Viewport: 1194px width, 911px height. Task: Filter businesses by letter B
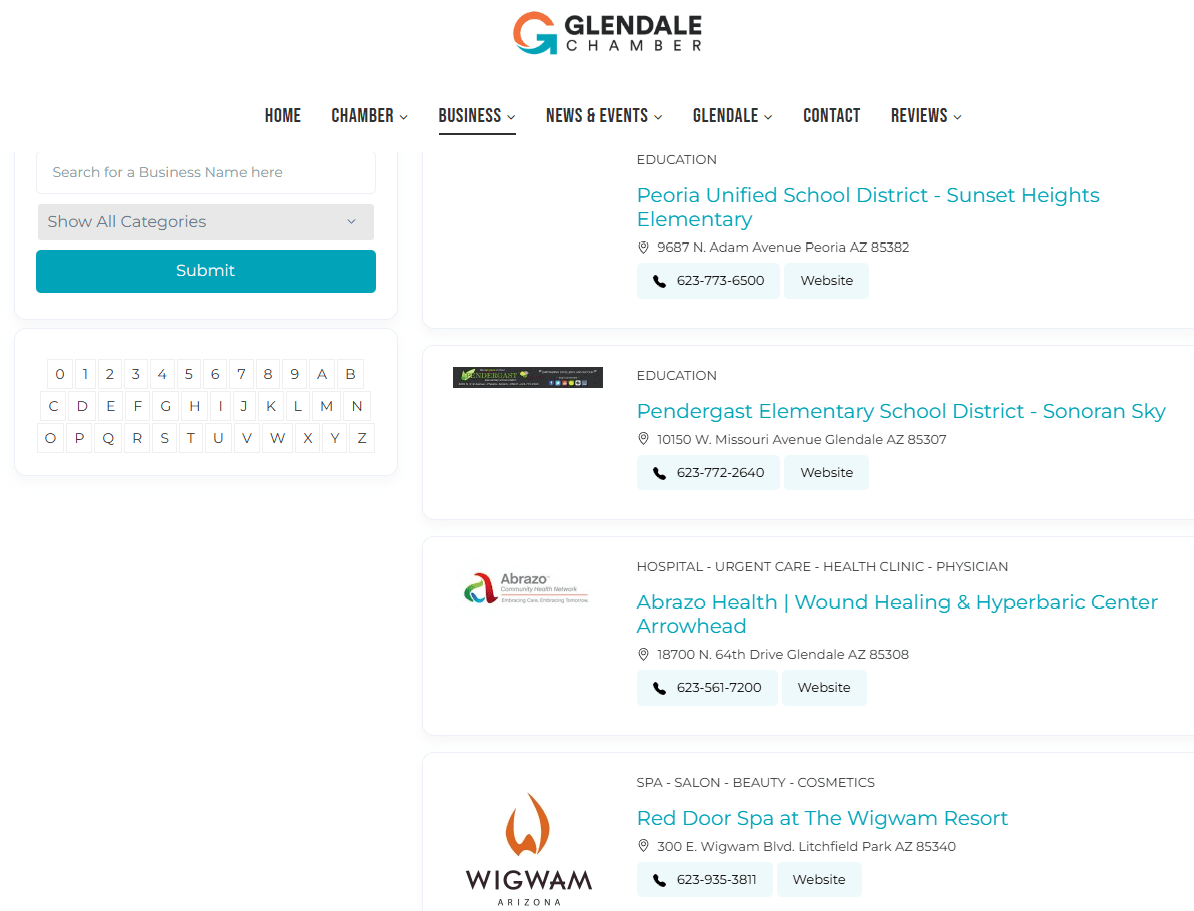click(350, 374)
